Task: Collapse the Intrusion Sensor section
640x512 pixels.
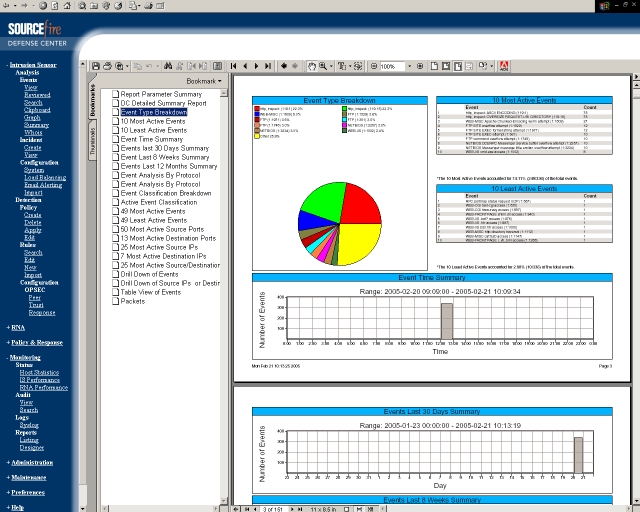Action: click(x=7, y=65)
